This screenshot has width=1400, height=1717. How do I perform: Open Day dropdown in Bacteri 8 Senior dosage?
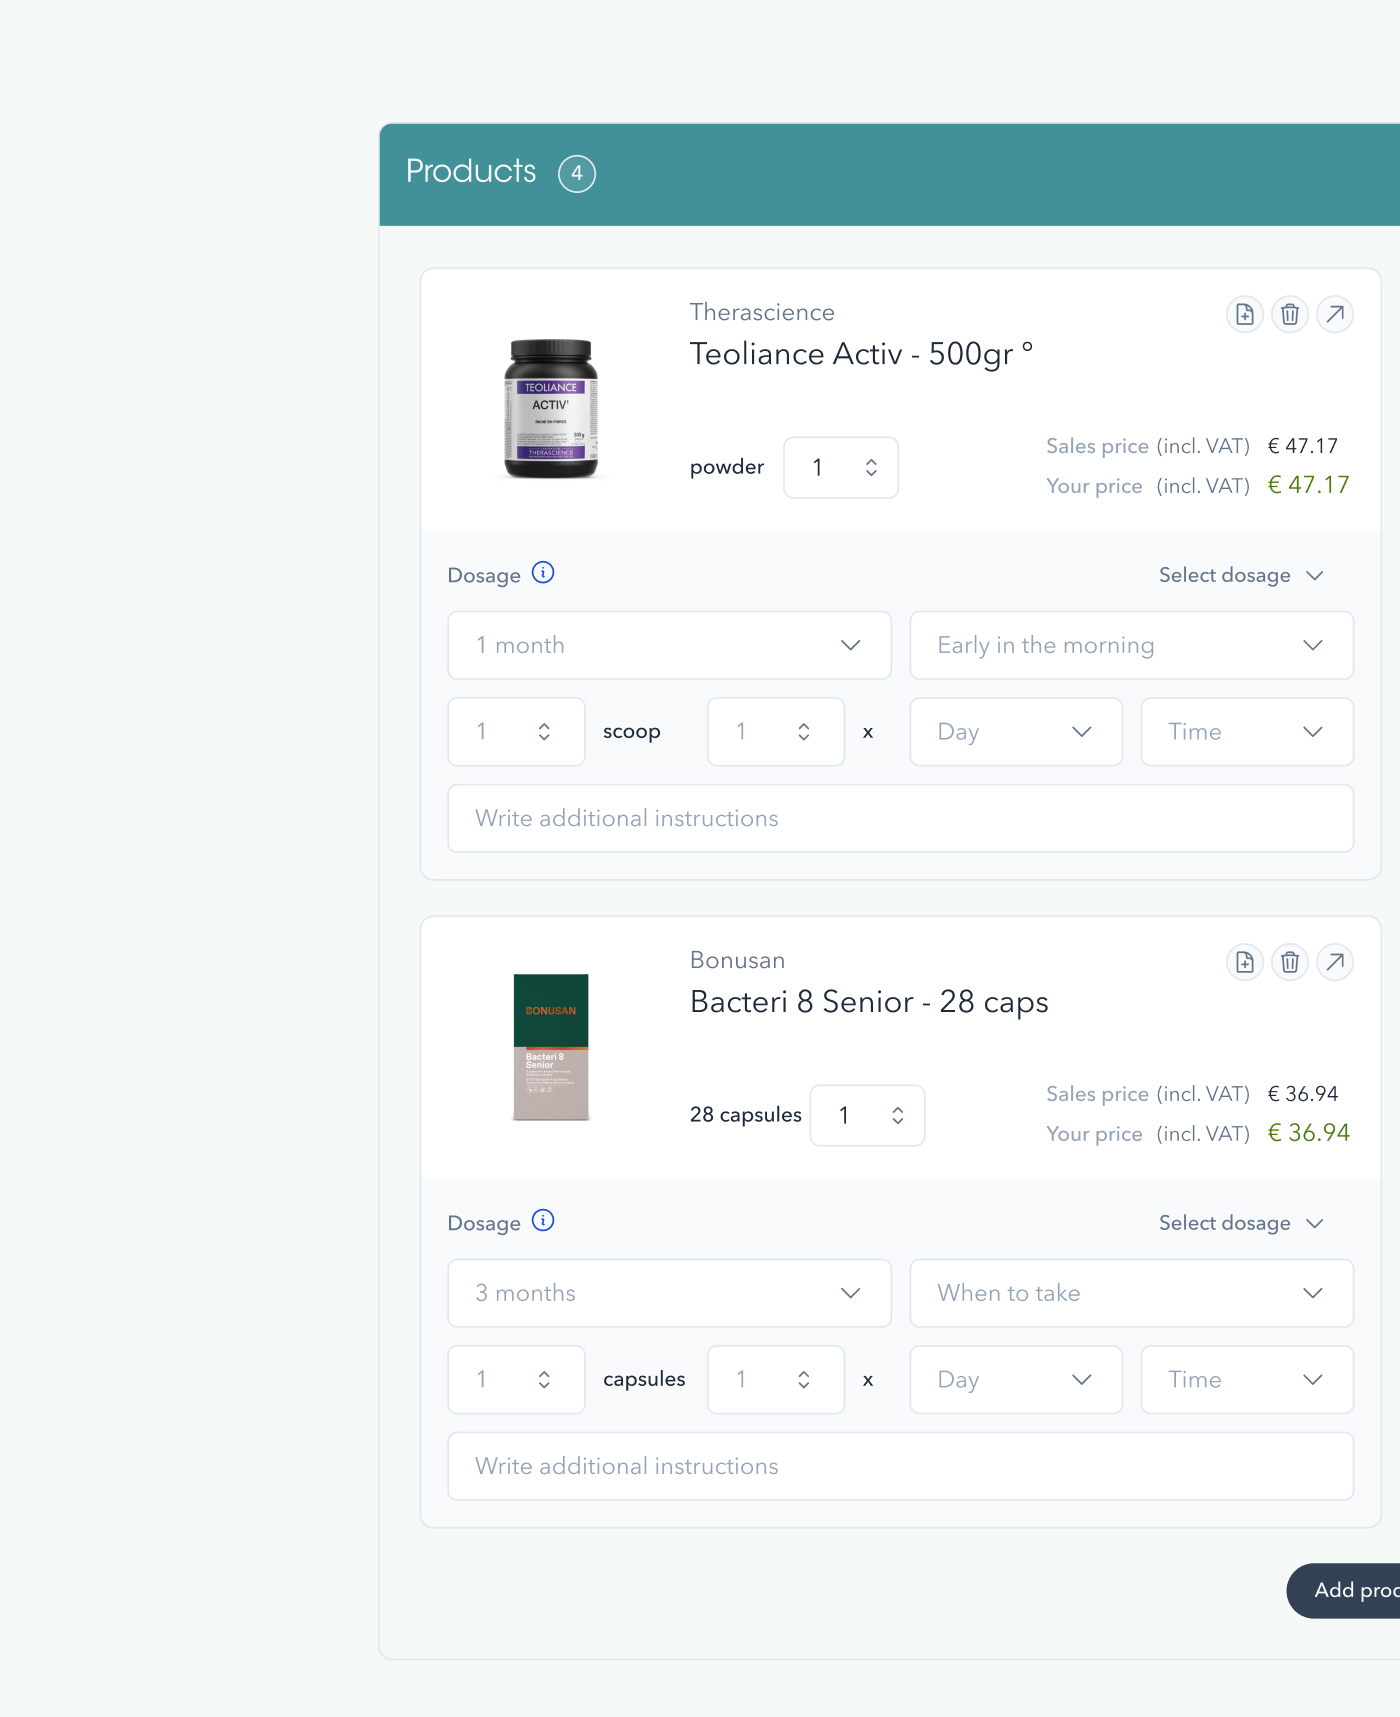pyautogui.click(x=1016, y=1380)
